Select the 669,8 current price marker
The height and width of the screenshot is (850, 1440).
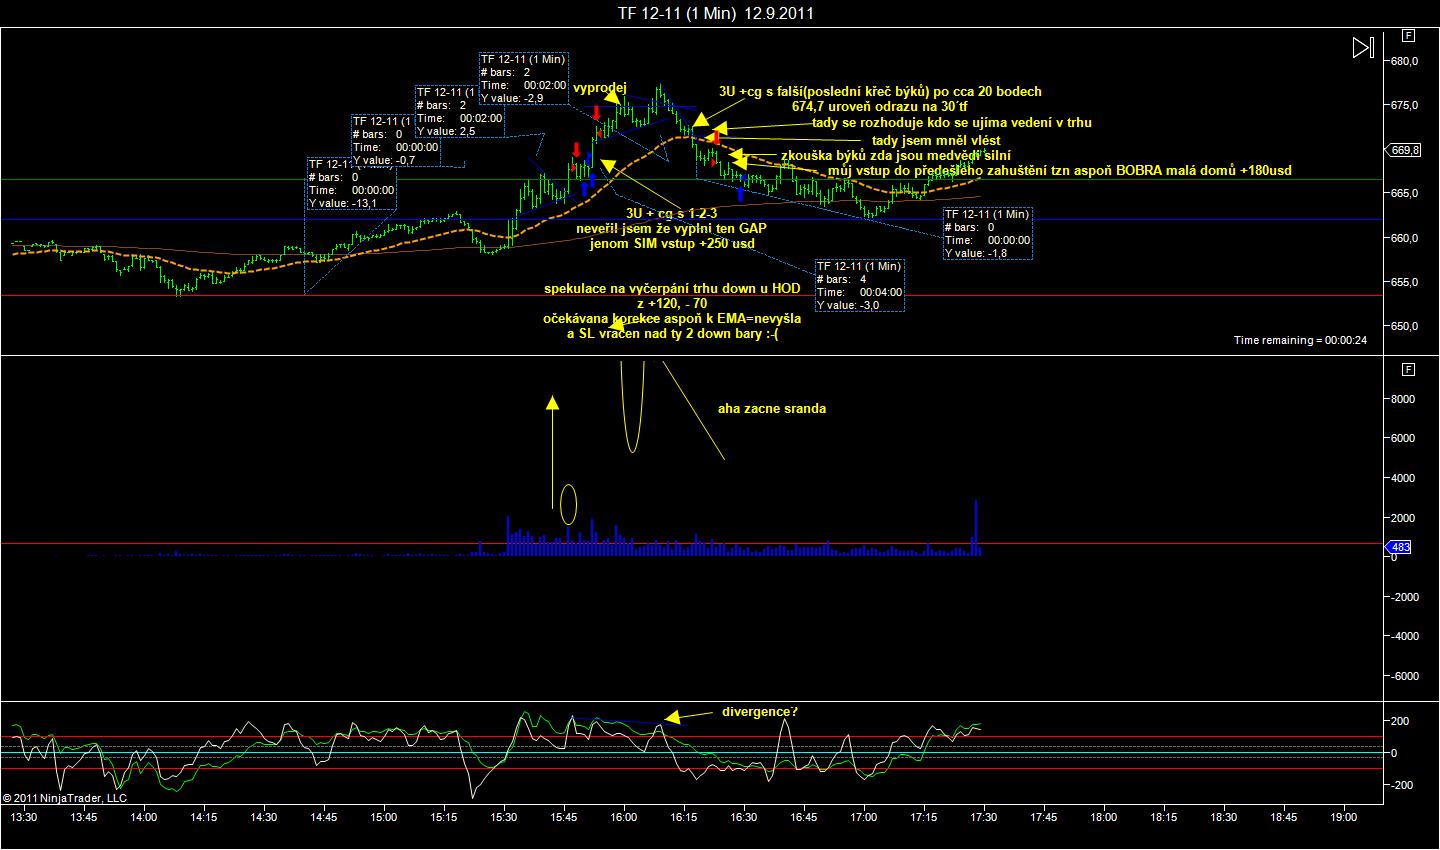1404,150
